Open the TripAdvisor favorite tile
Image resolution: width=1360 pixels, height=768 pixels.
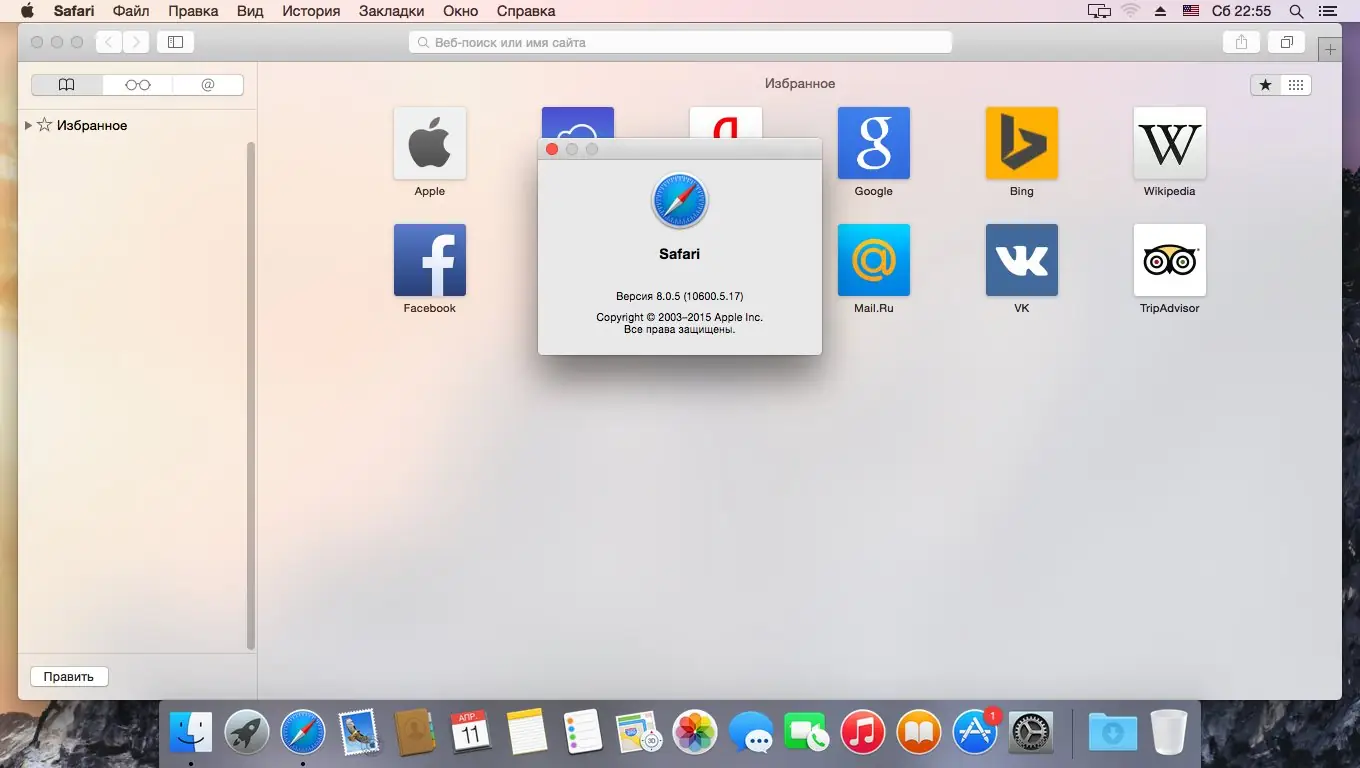pyautogui.click(x=1170, y=260)
